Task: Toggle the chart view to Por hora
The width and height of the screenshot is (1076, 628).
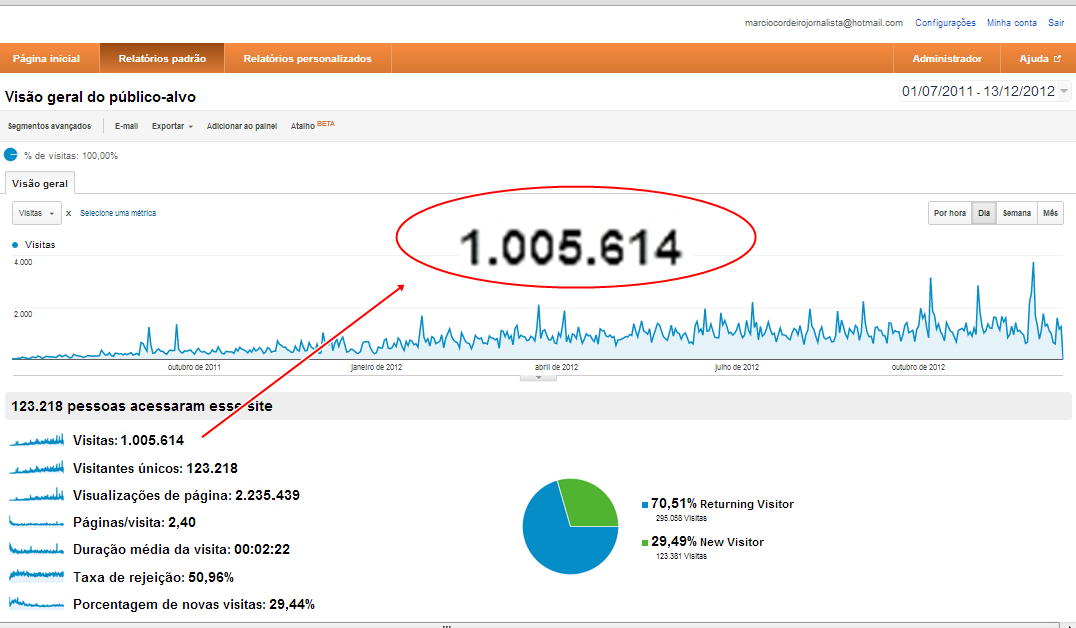Action: [x=949, y=213]
